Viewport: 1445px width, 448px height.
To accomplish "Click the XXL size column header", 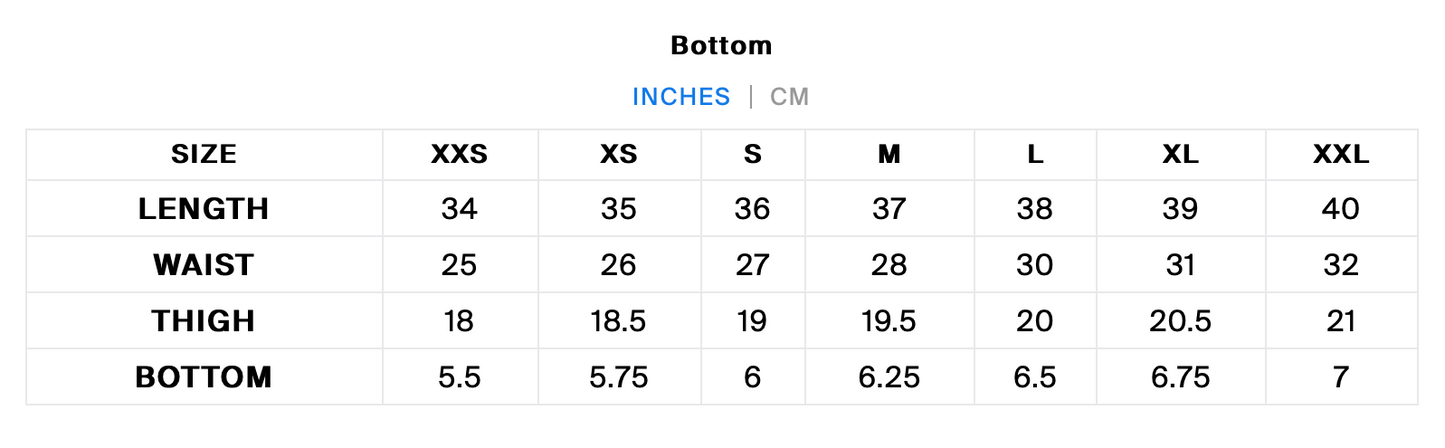I will pyautogui.click(x=1341, y=154).
